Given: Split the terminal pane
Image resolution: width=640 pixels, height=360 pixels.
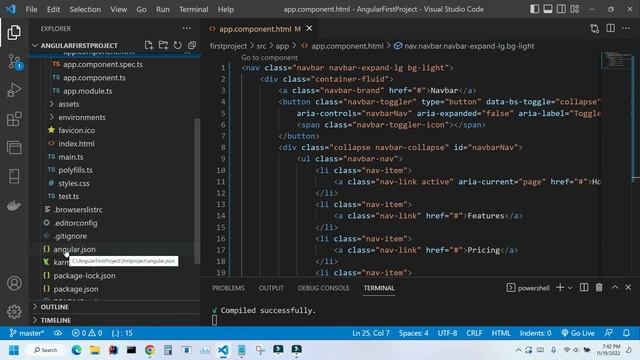Looking at the screenshot, I should pos(584,287).
